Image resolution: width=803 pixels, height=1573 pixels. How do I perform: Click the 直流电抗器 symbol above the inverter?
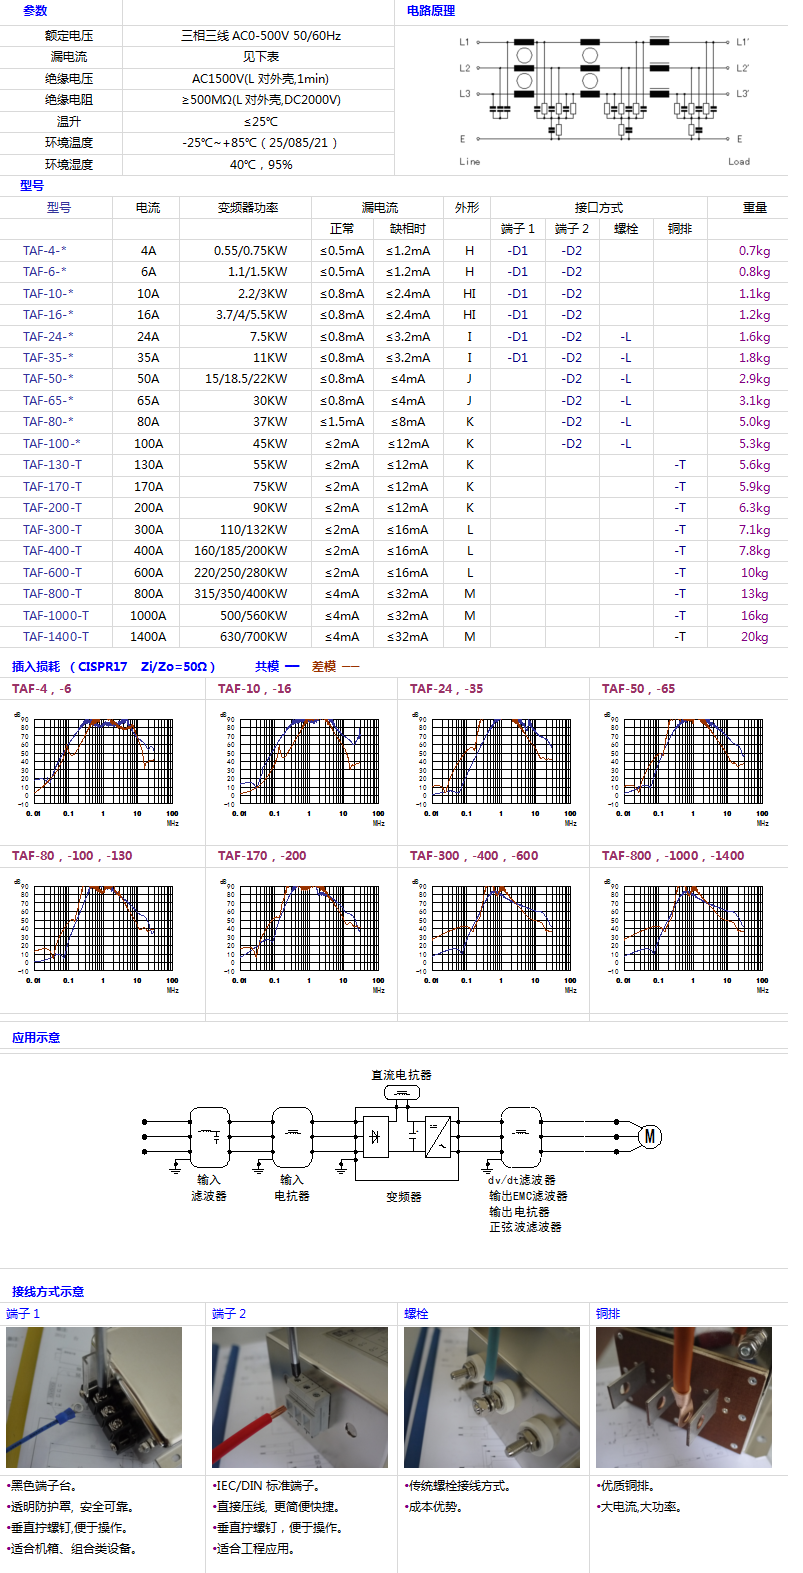pyautogui.click(x=401, y=1092)
